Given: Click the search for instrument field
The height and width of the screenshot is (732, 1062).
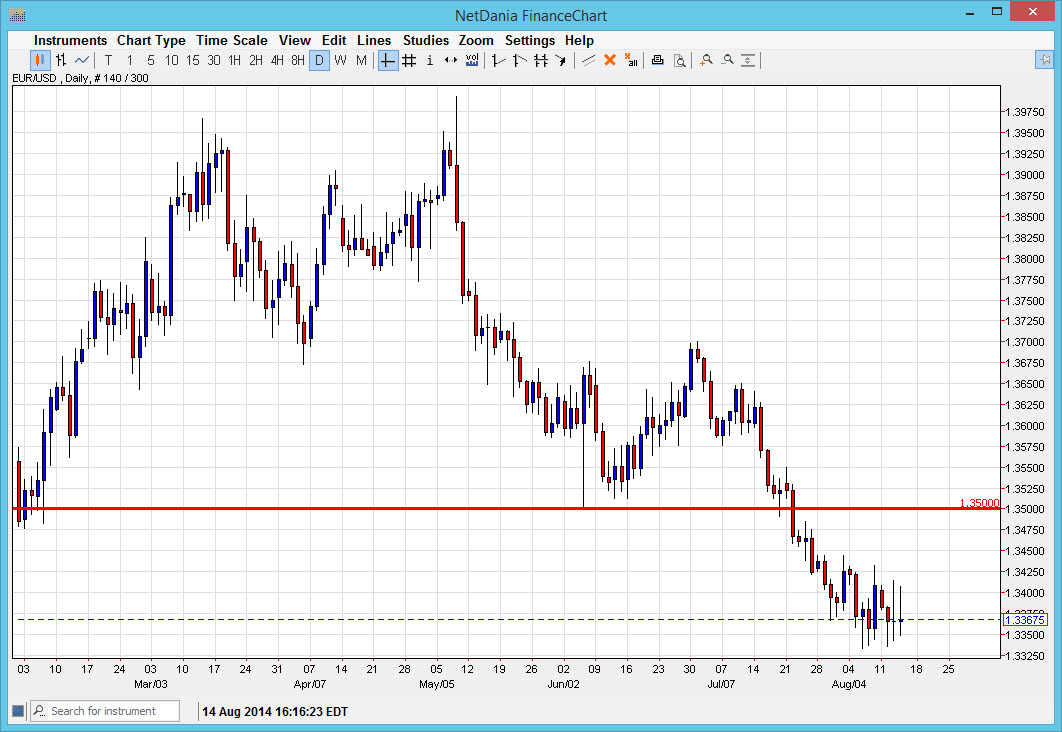Looking at the screenshot, I should coord(105,710).
